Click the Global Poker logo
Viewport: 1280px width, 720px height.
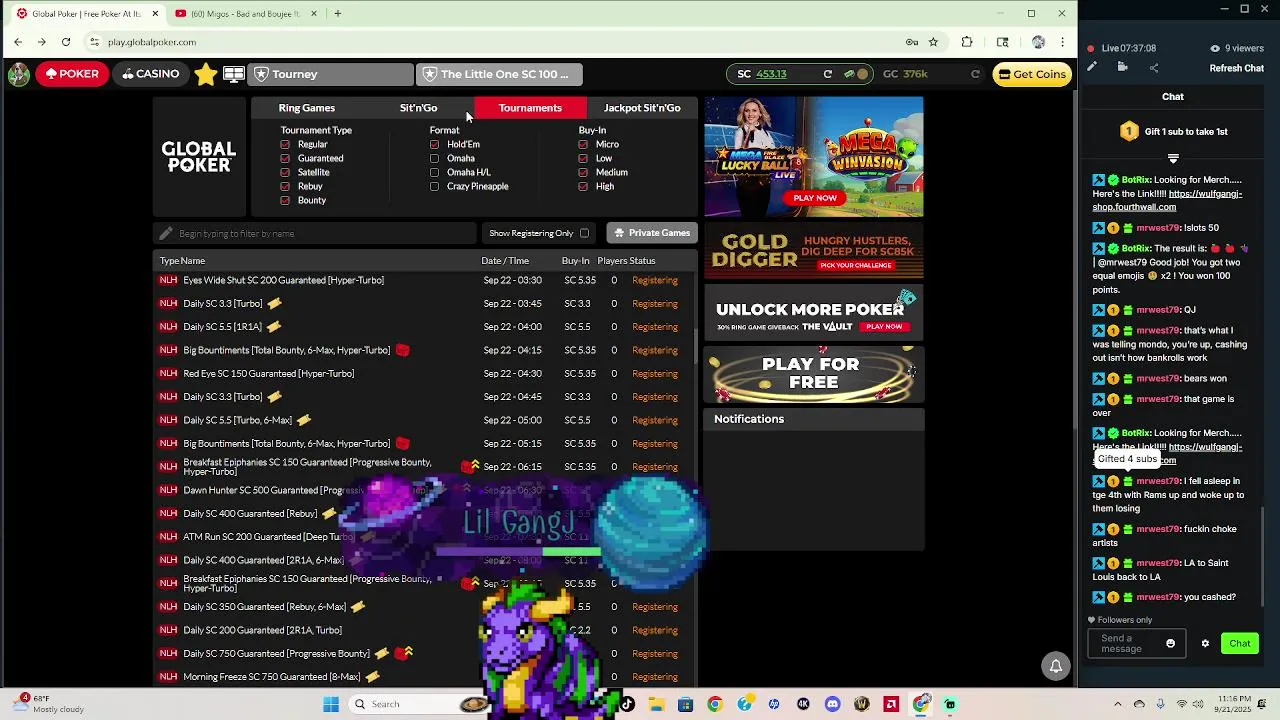[199, 157]
